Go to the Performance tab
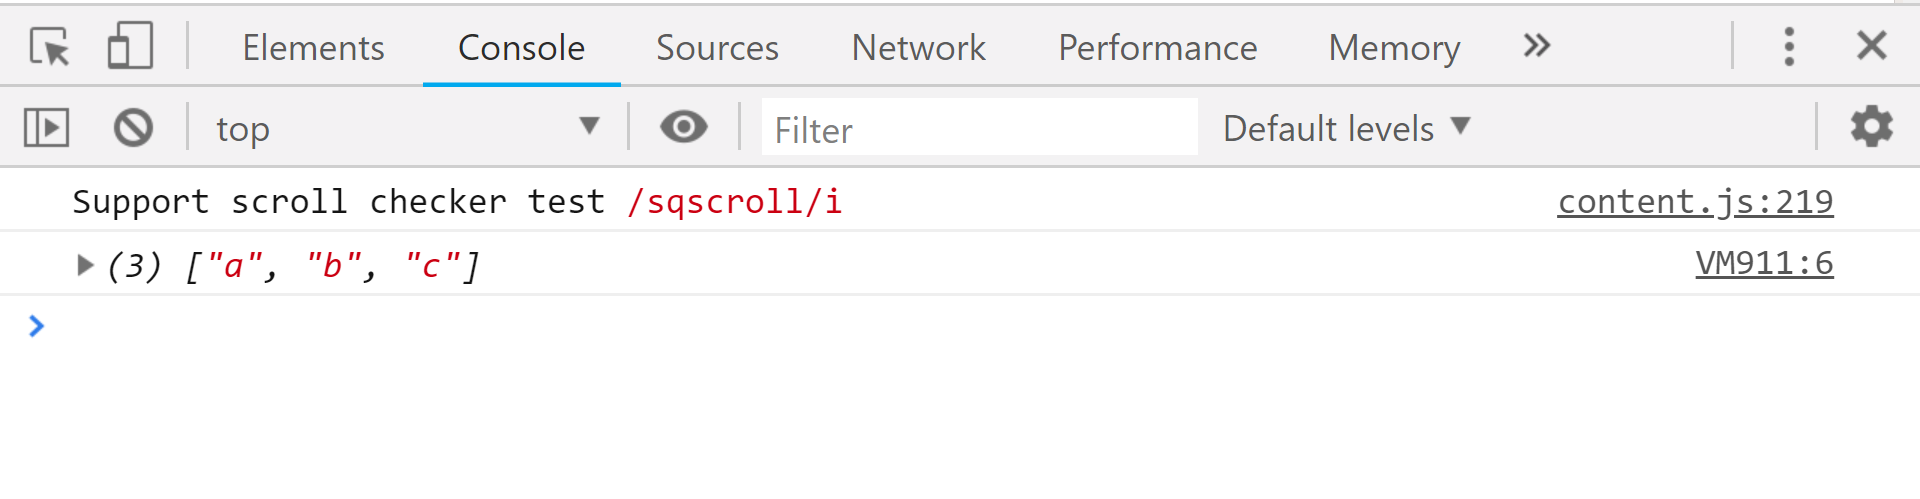1920x499 pixels. pos(1157,48)
